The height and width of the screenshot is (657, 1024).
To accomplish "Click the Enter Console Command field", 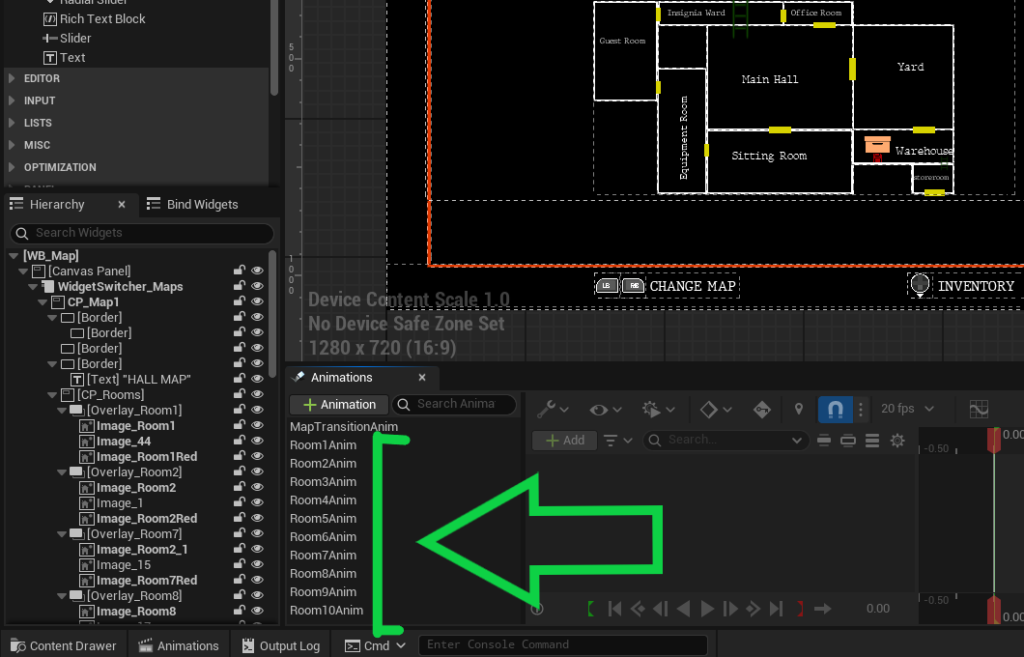I will click(x=562, y=645).
